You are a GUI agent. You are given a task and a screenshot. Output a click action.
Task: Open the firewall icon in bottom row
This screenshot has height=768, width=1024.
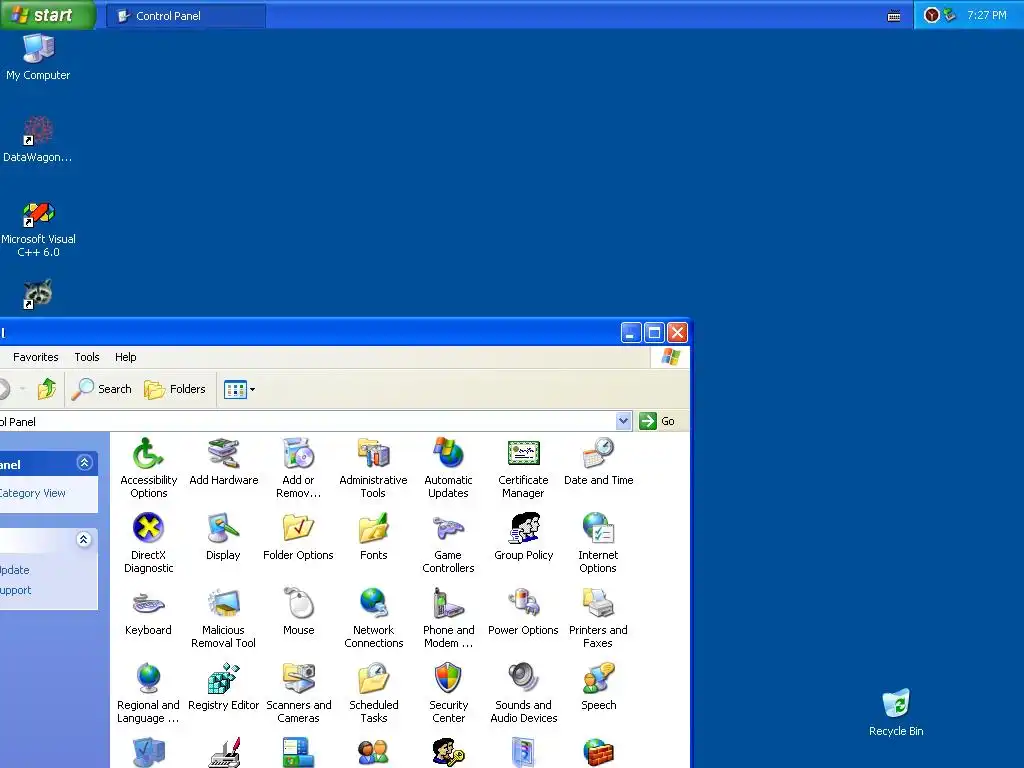[598, 752]
